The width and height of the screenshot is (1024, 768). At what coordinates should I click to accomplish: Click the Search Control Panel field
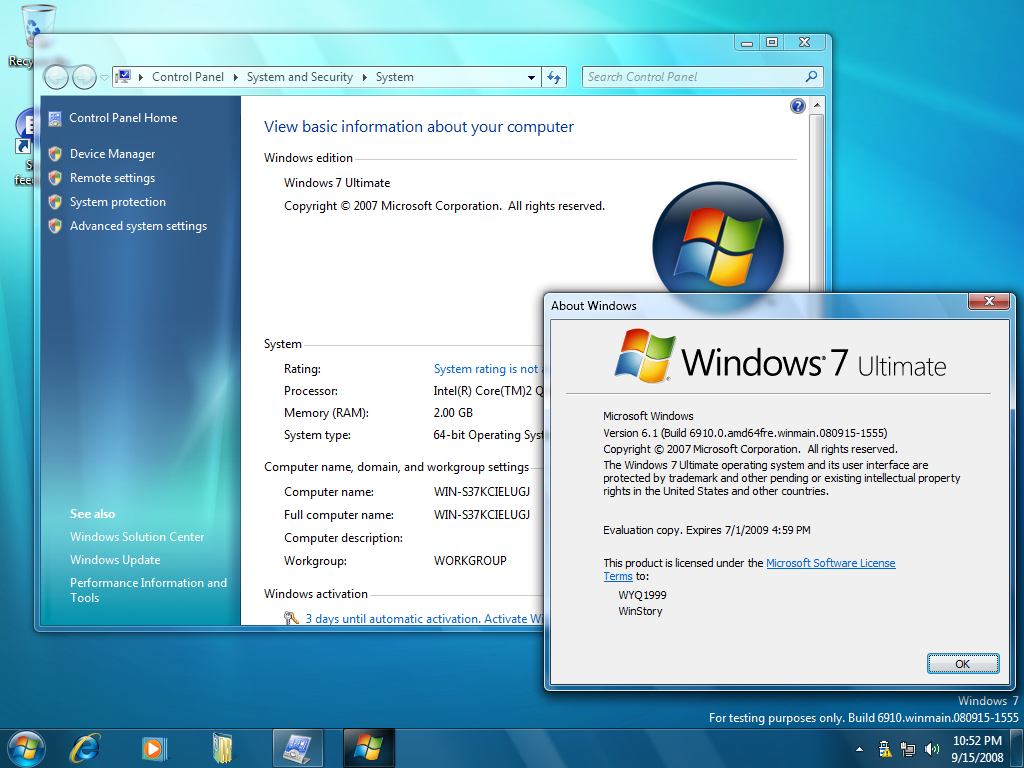coord(693,77)
